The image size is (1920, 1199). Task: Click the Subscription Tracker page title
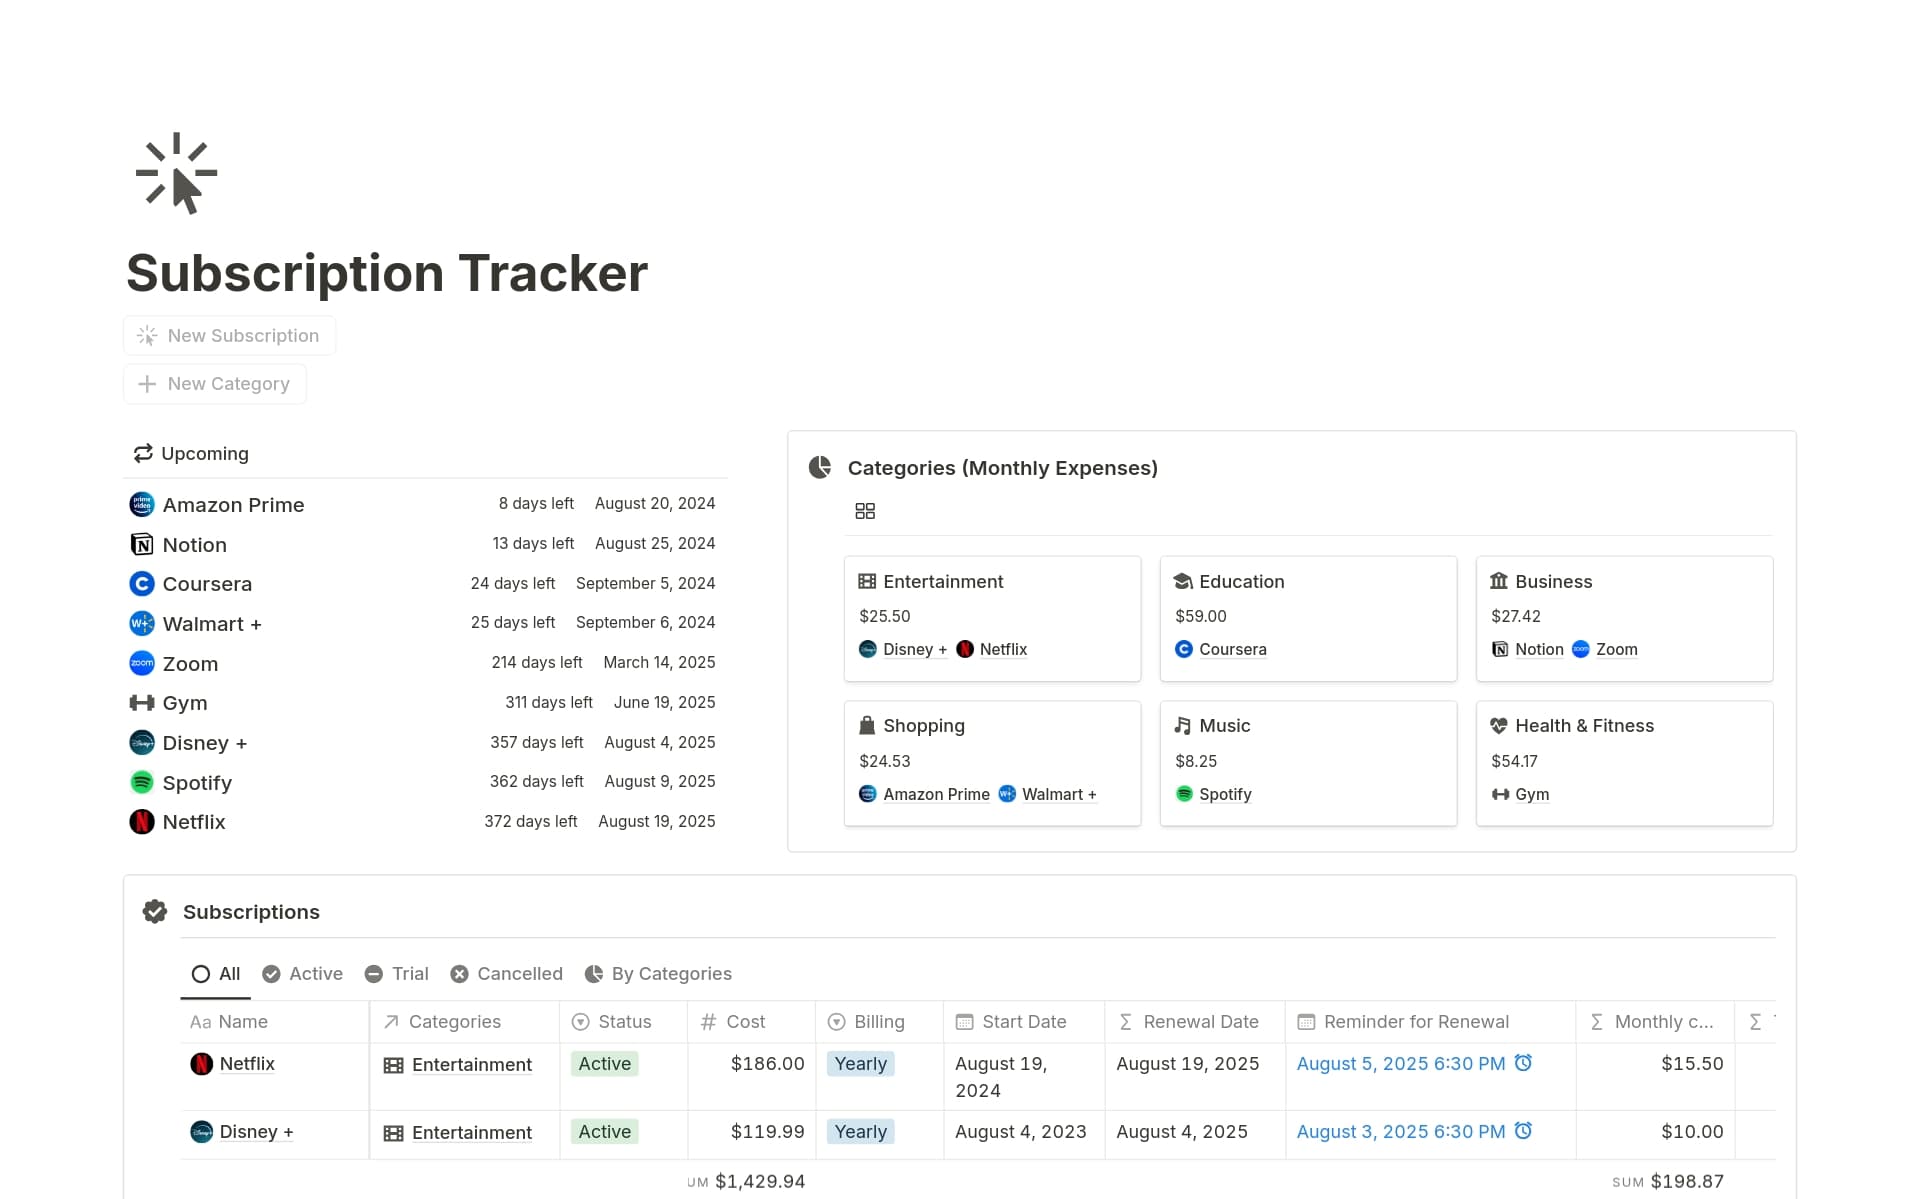pyautogui.click(x=387, y=273)
